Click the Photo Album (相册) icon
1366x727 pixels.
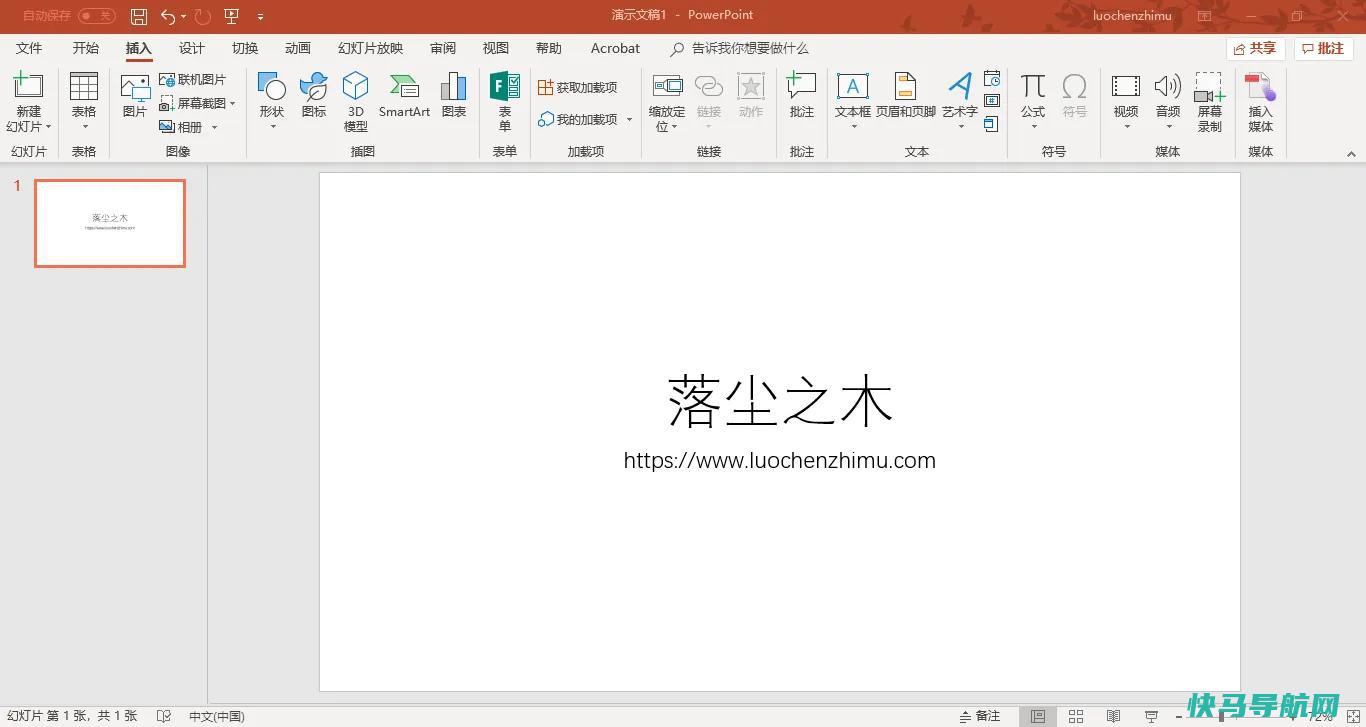(x=181, y=127)
